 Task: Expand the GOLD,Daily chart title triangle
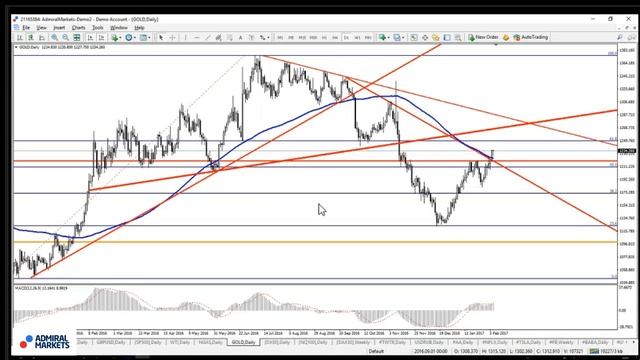[16, 47]
